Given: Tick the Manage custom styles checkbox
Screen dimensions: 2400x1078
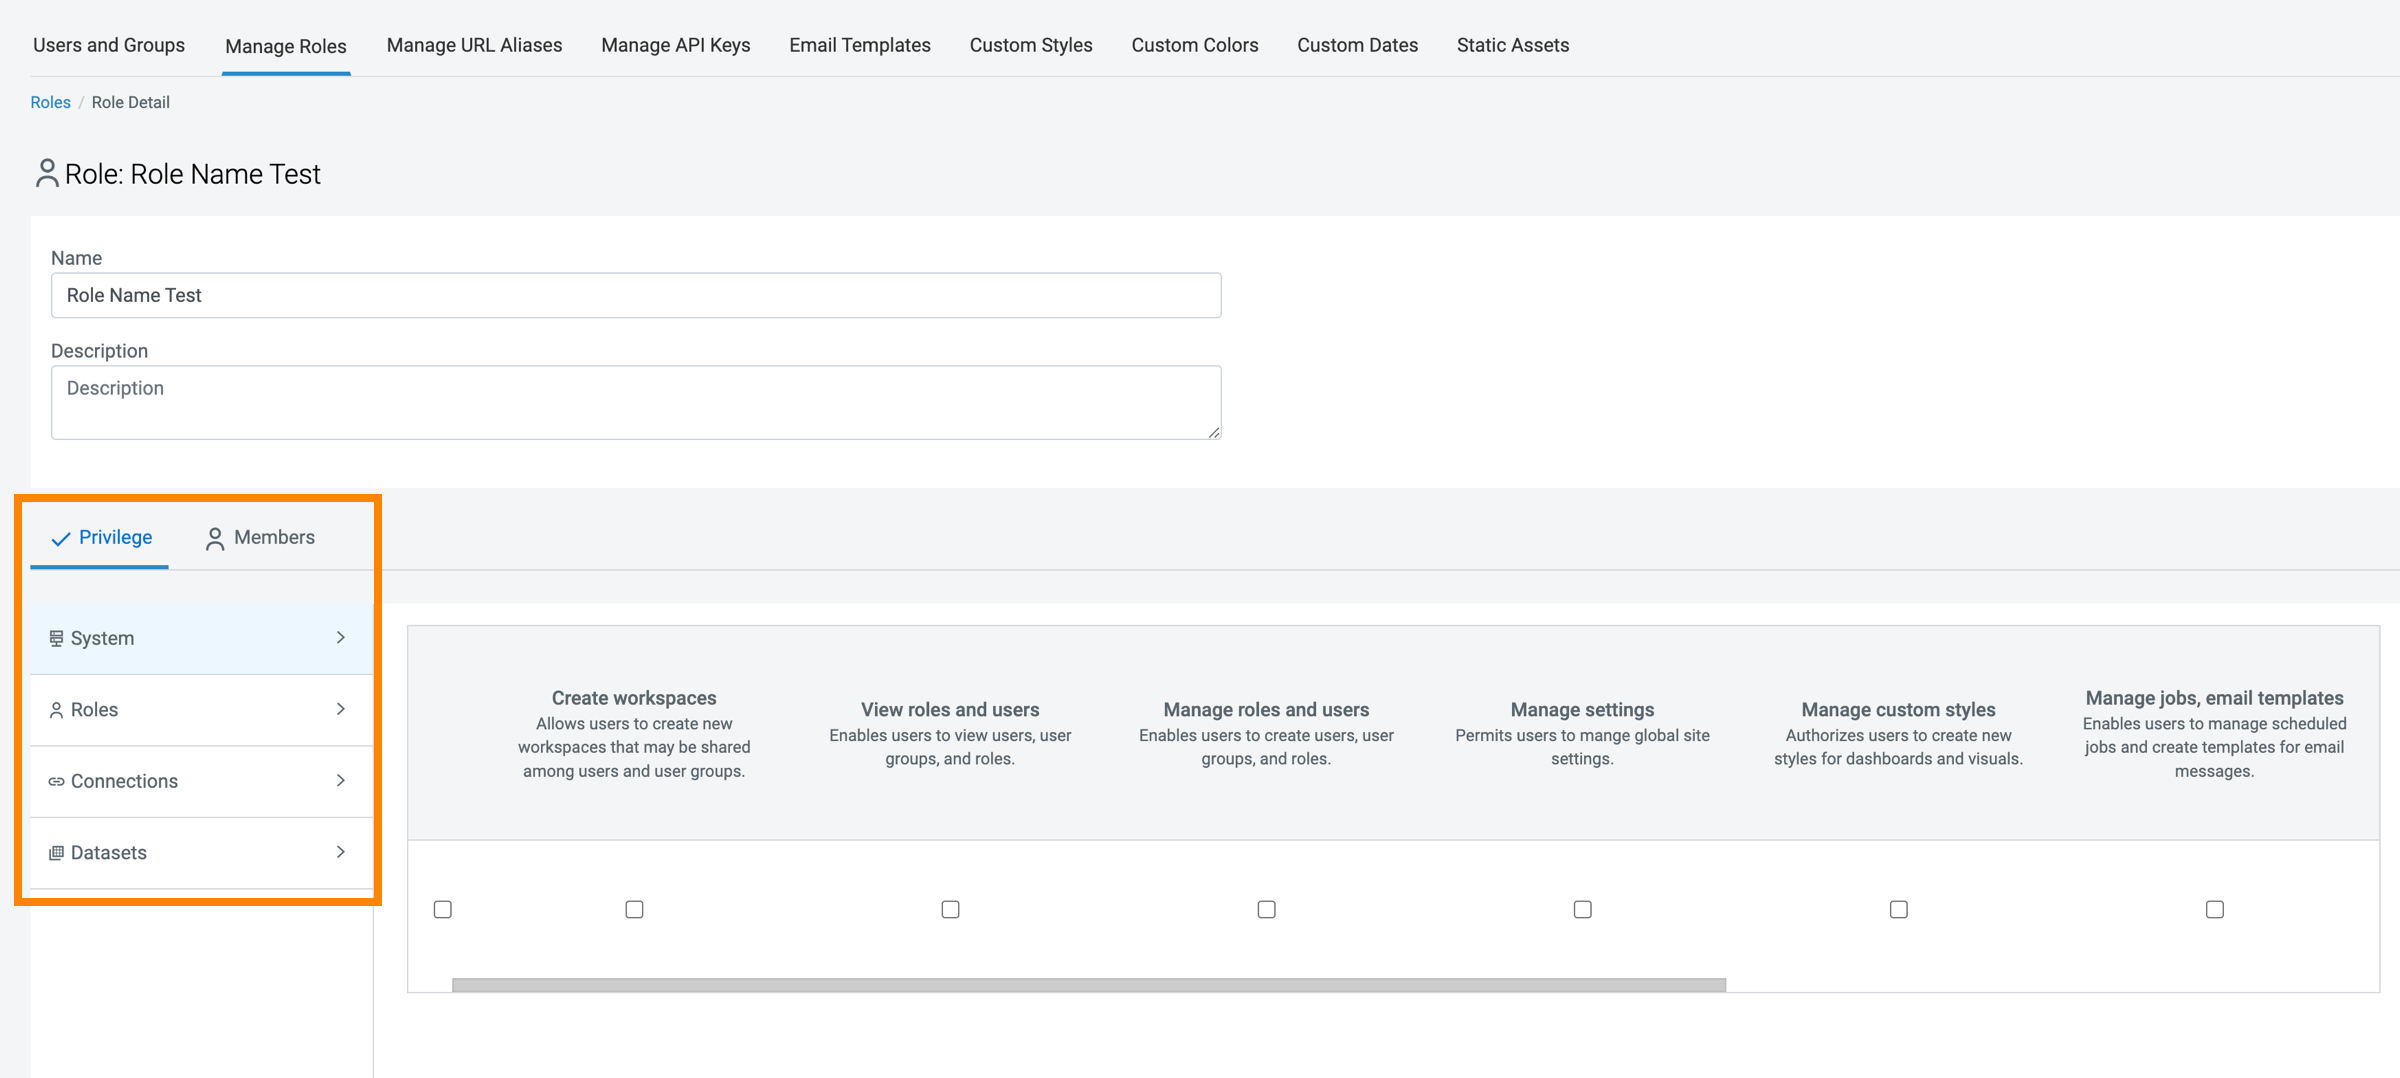Looking at the screenshot, I should point(1898,909).
